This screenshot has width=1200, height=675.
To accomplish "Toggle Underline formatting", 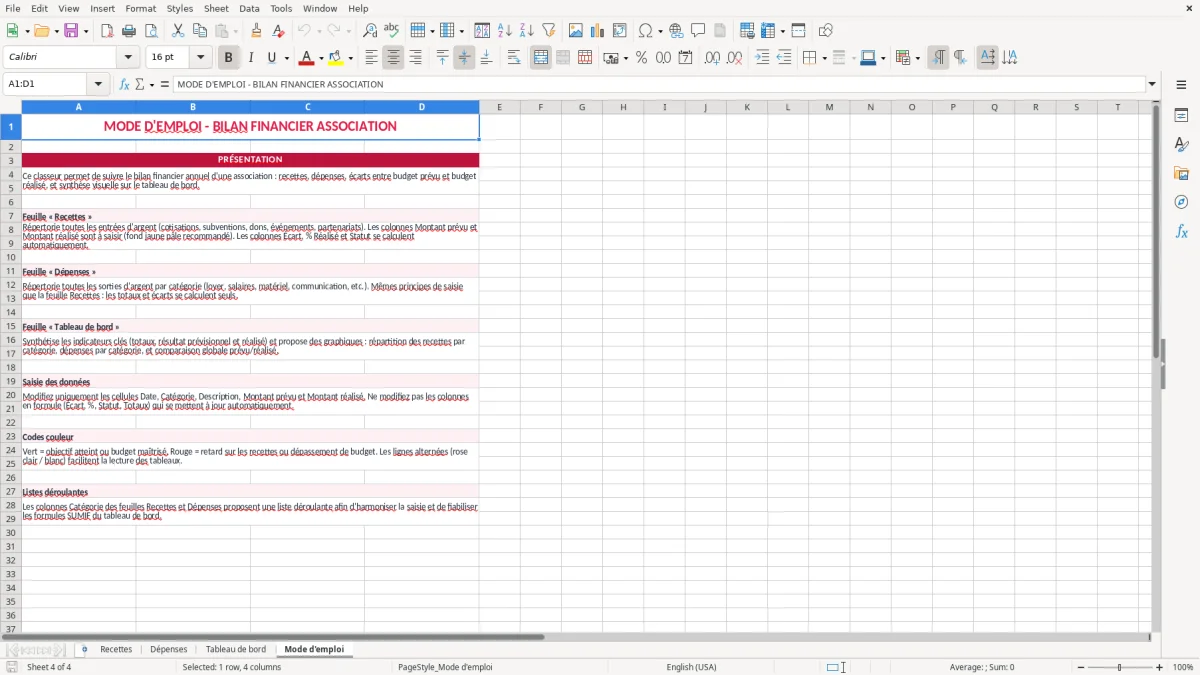I will 272,58.
